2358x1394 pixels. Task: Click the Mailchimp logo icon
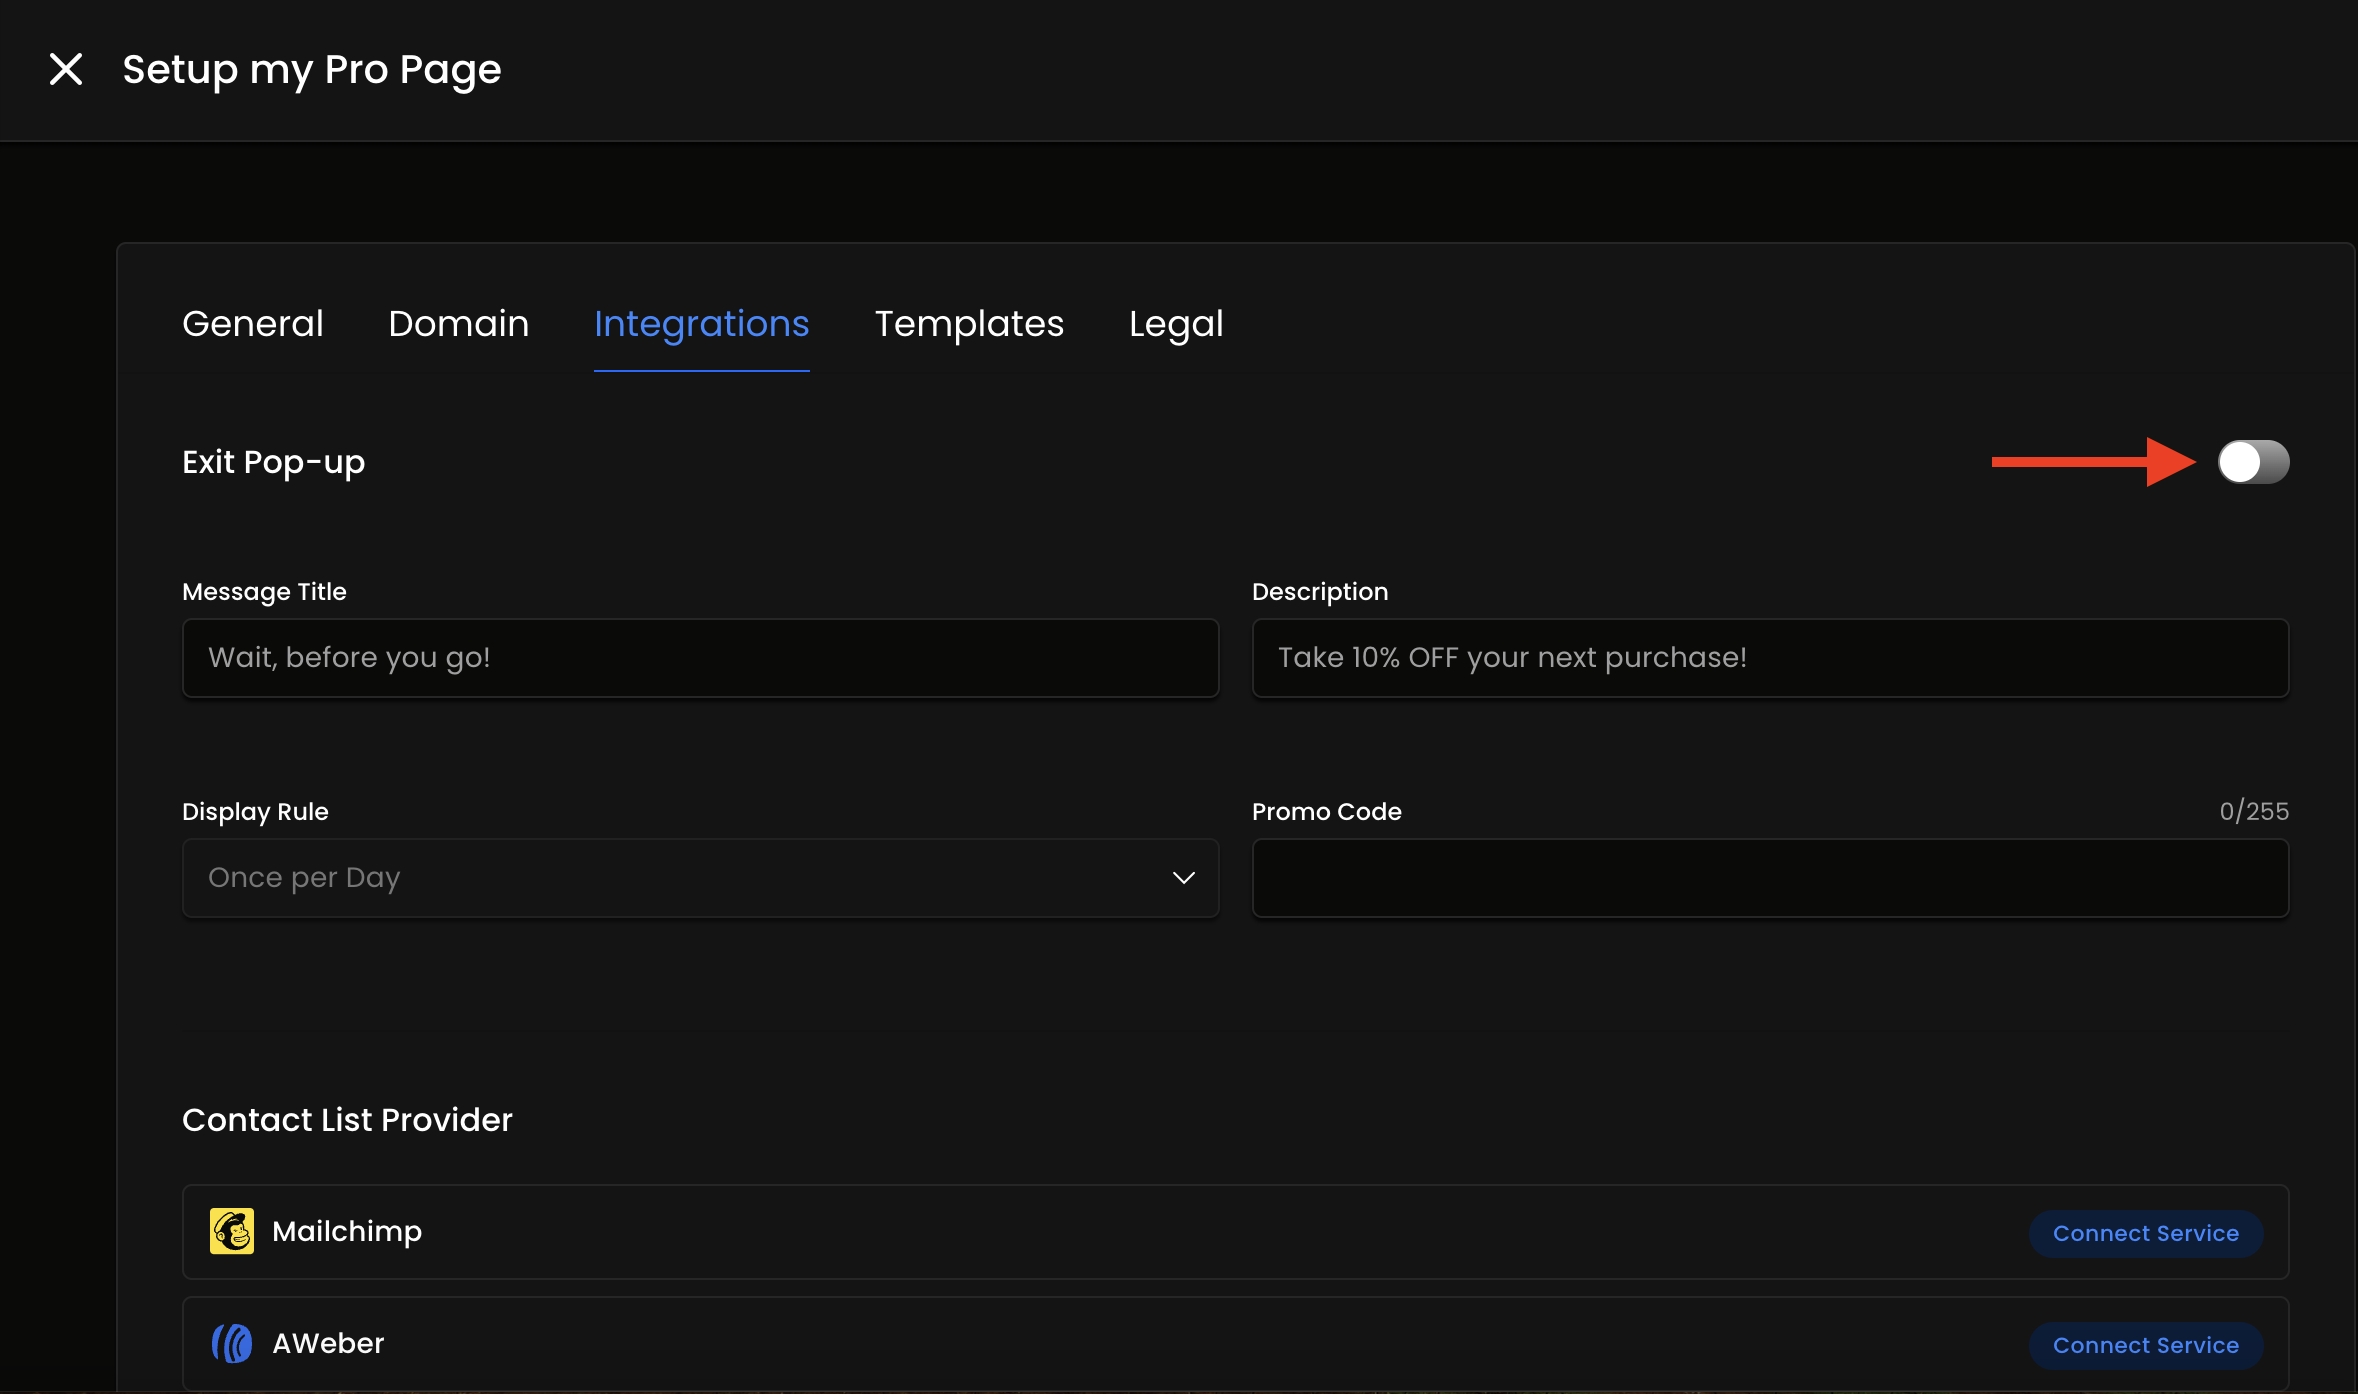point(231,1231)
